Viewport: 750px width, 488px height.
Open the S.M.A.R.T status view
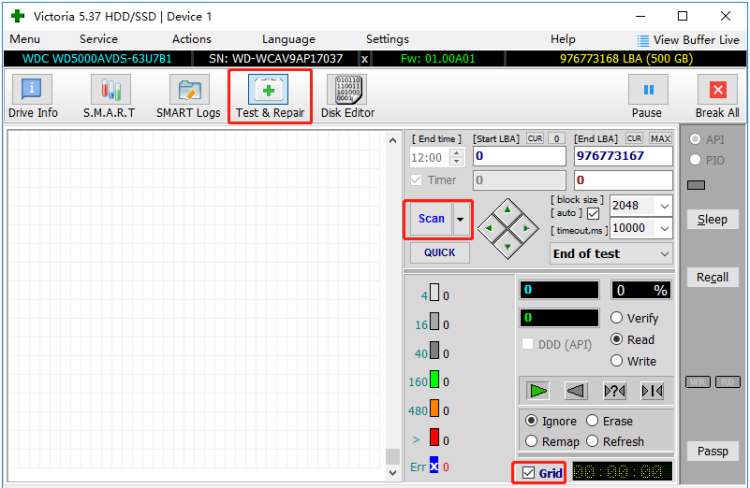click(x=109, y=97)
